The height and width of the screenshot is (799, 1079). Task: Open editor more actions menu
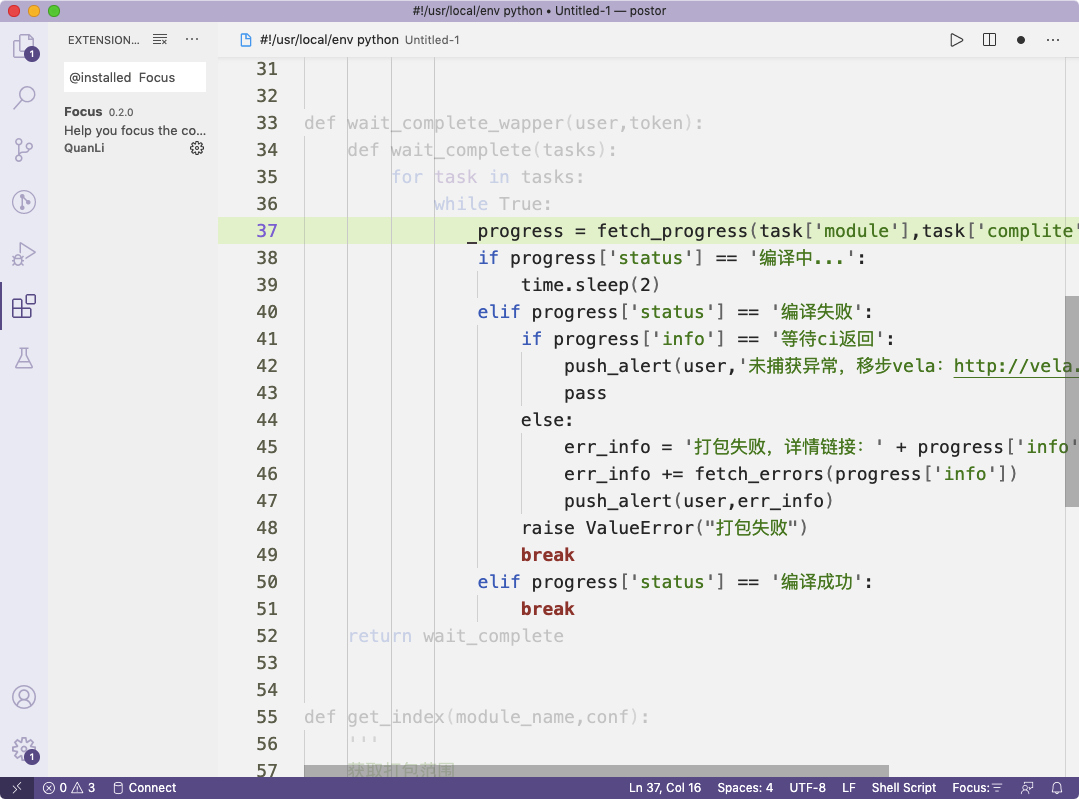(1053, 40)
